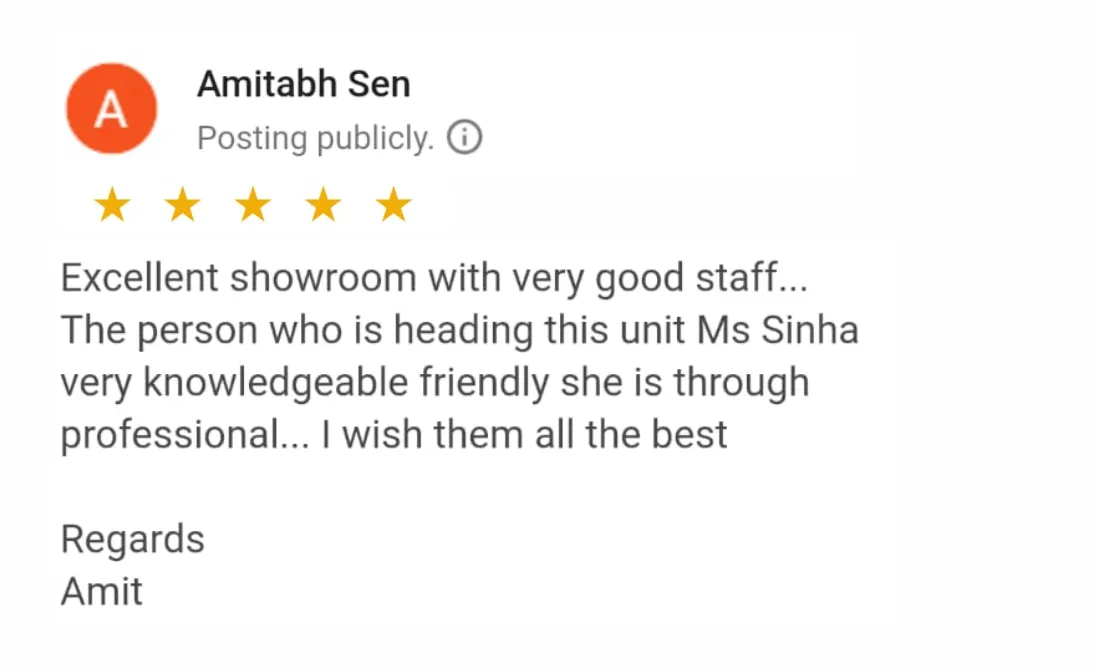Click the word "heading" in review text
The width and height of the screenshot is (1097, 669).
463,331
